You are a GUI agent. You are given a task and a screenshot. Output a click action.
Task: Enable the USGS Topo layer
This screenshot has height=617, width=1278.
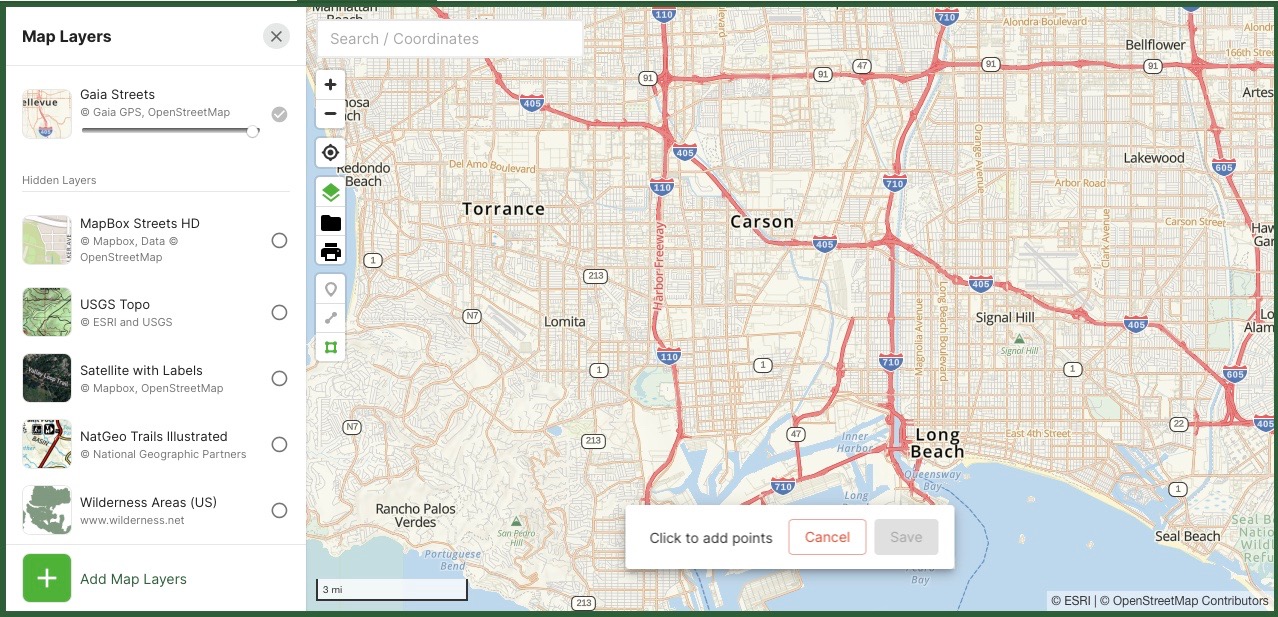(x=279, y=312)
